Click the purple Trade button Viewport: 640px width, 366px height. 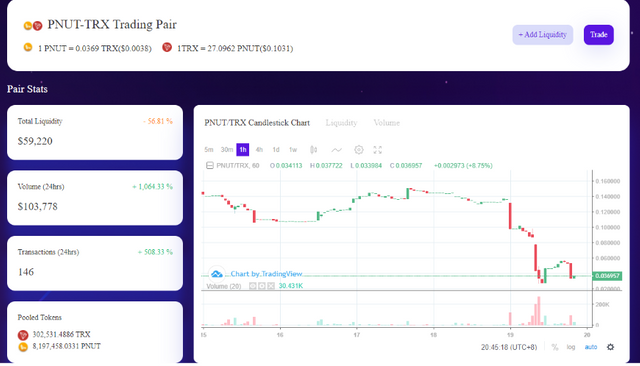click(x=598, y=35)
